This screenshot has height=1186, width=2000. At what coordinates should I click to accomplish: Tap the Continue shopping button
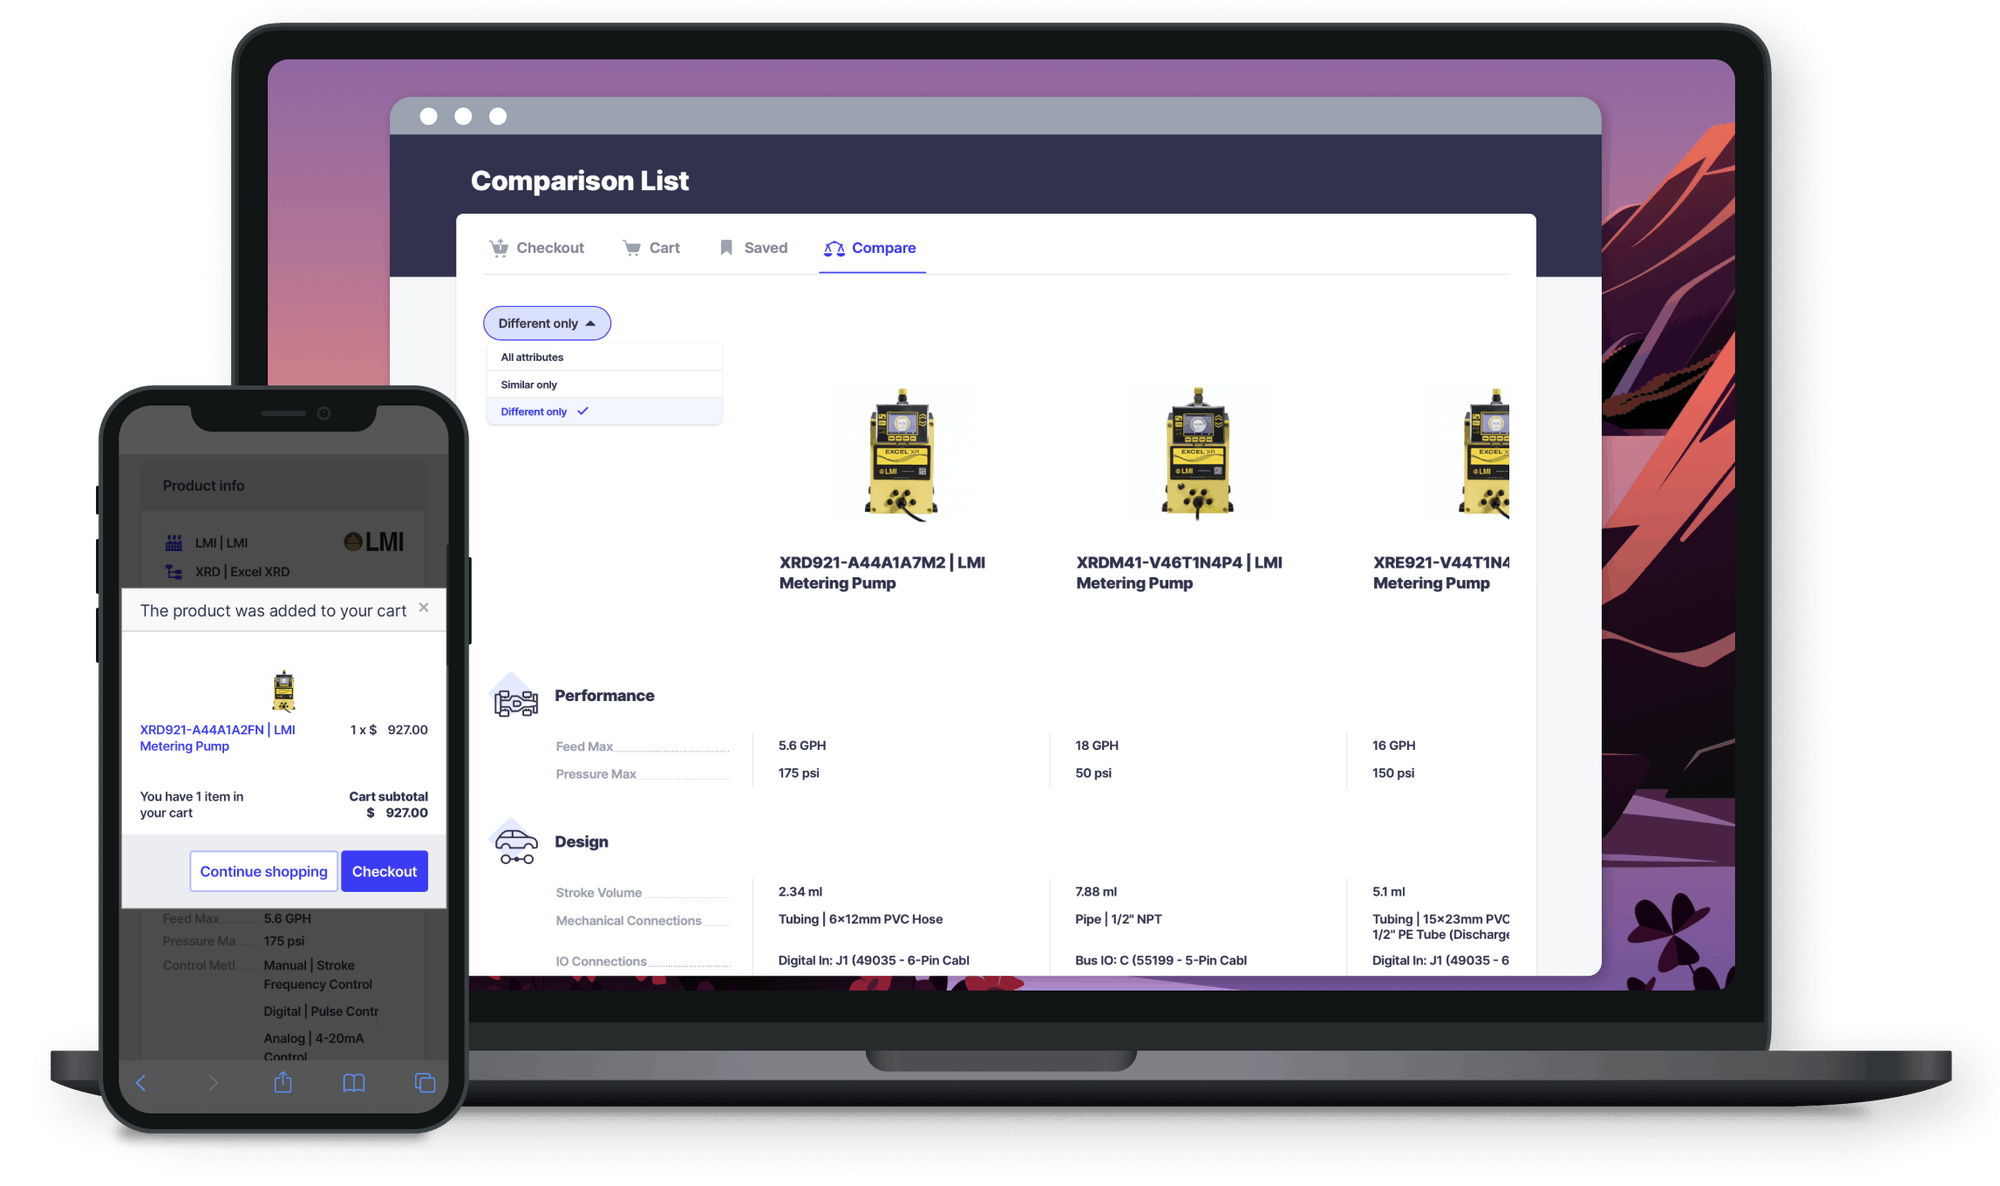(x=263, y=871)
